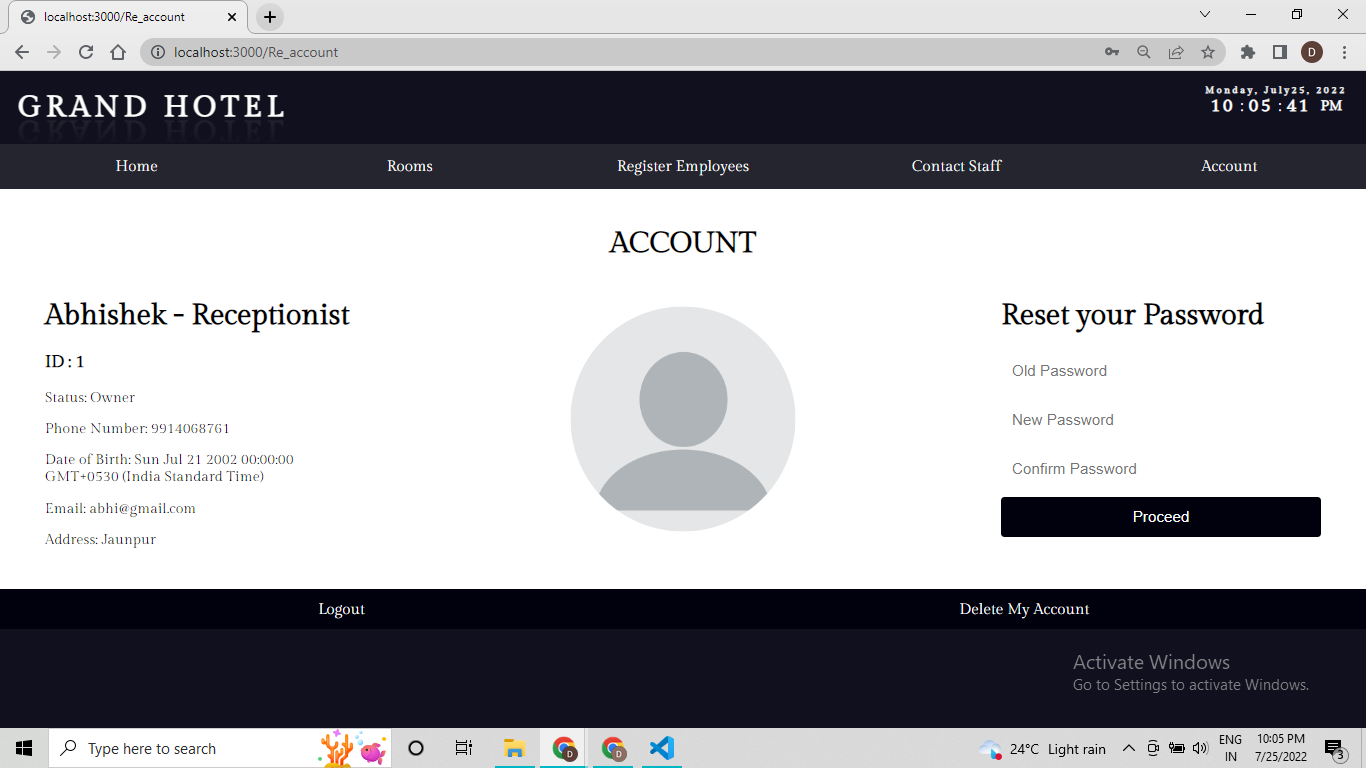
Task: Click the Light rain weather icon on the taskbar
Action: click(x=992, y=748)
